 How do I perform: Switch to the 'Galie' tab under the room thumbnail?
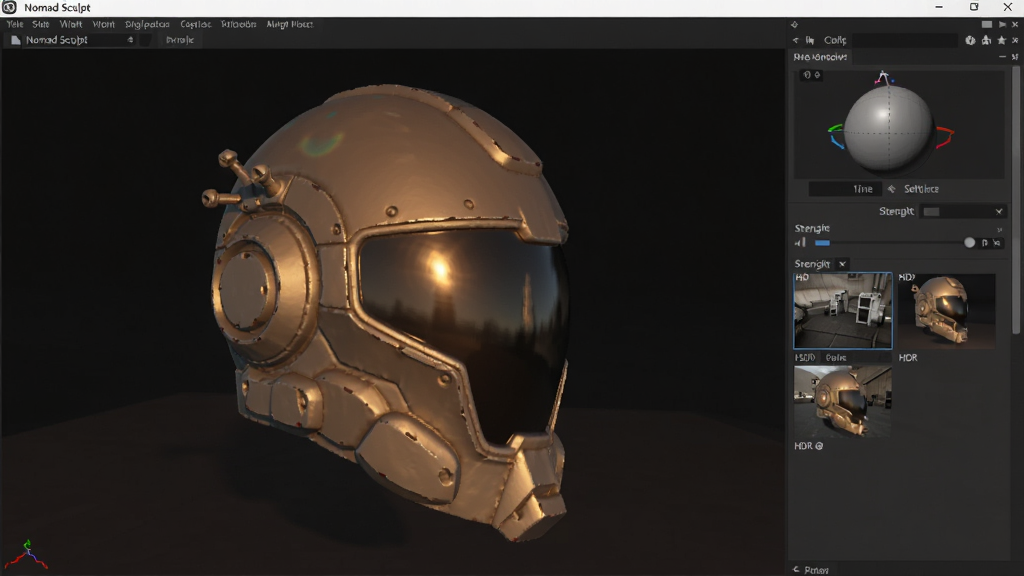836,358
